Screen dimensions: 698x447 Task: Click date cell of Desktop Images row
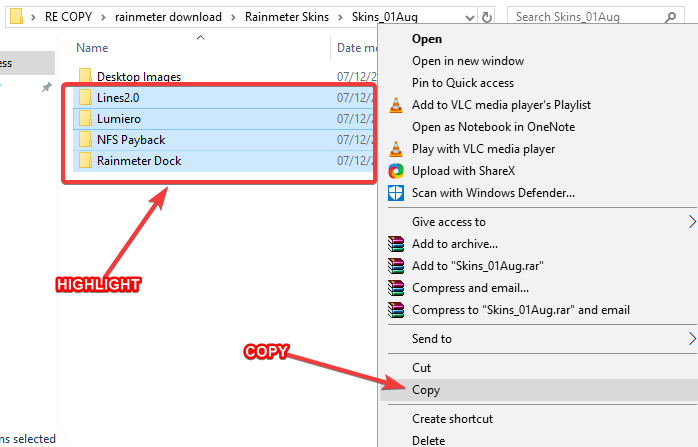coord(357,77)
